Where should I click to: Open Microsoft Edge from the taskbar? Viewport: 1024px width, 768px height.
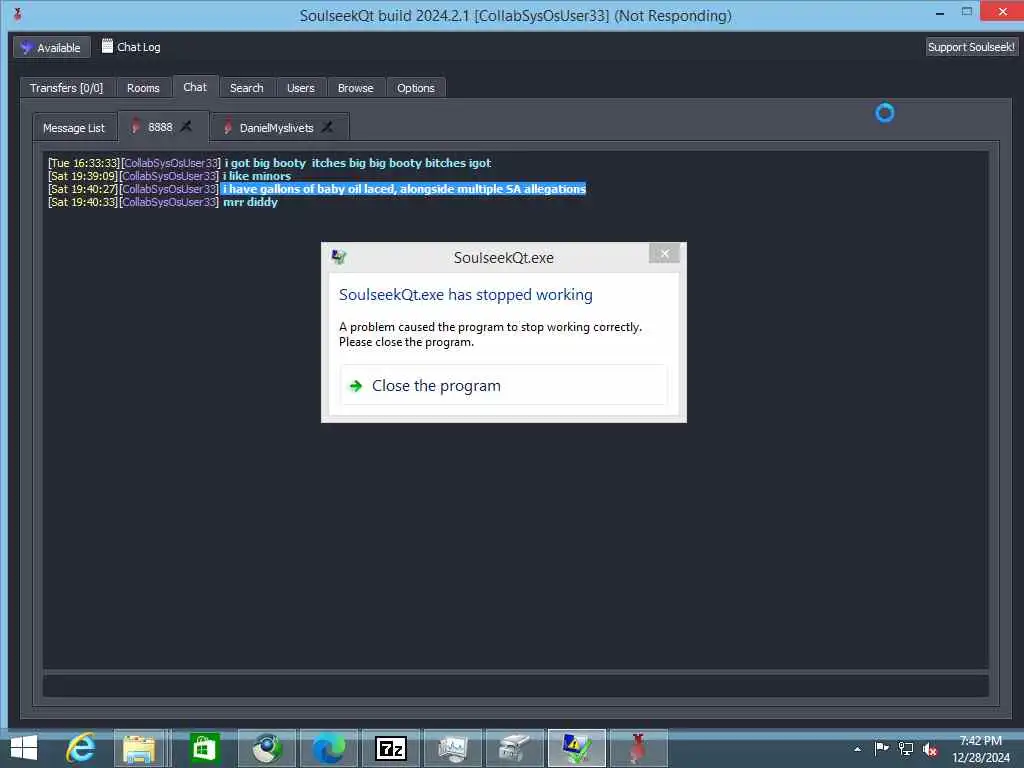pos(328,748)
